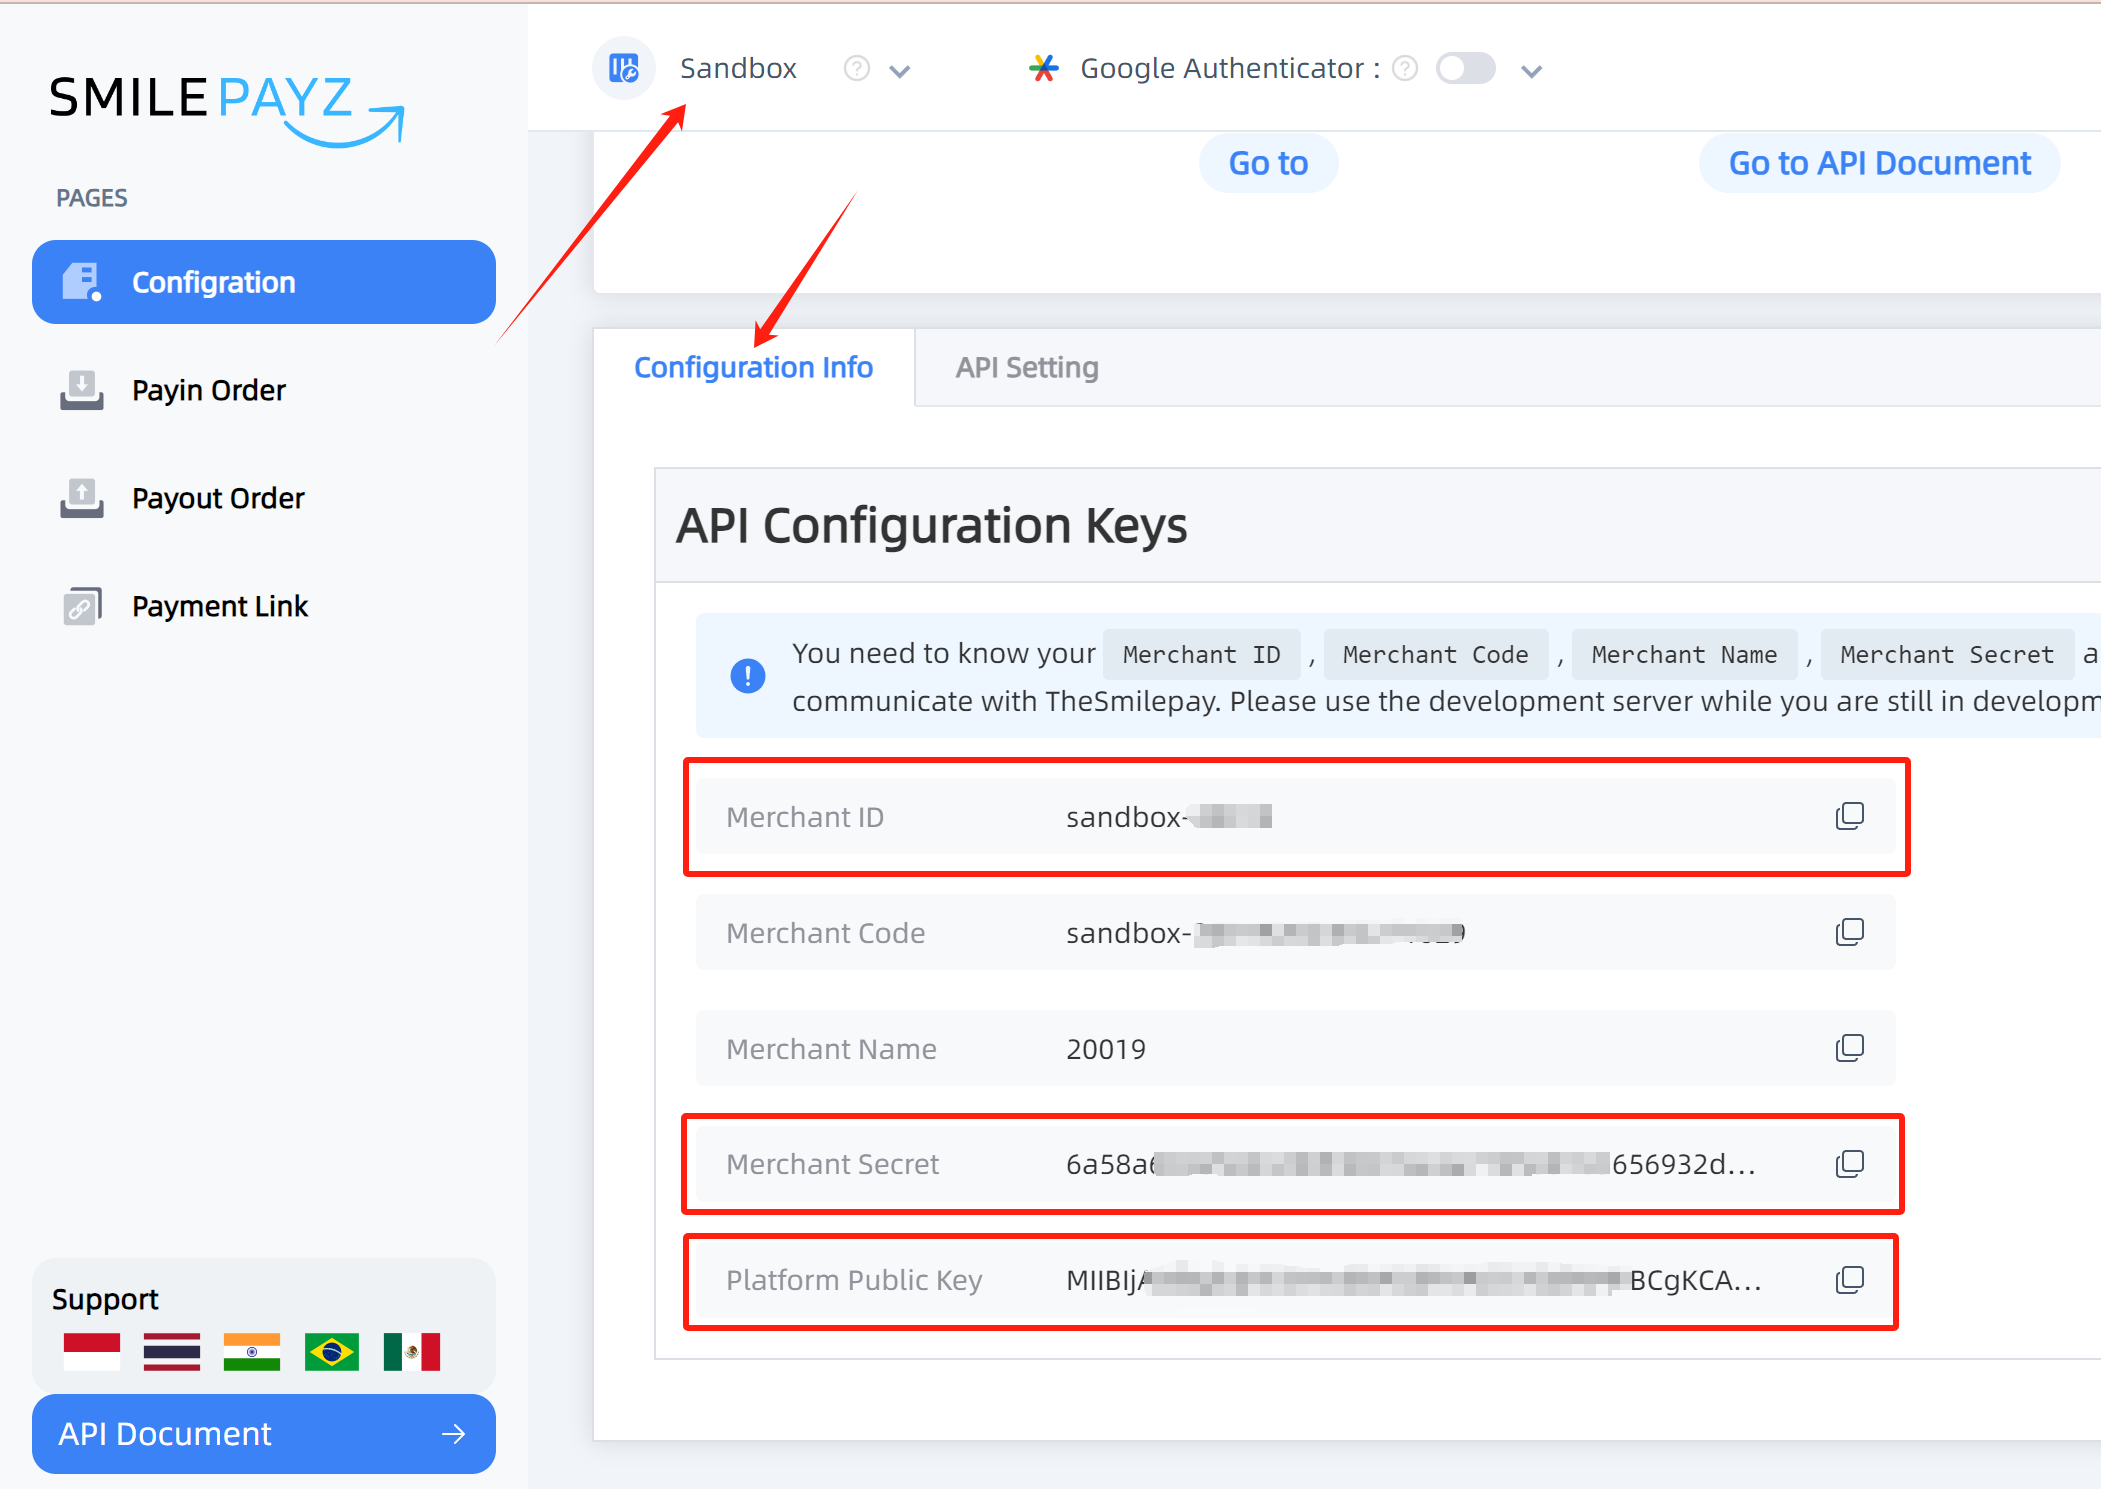
Task: Open the help tooltip beside Sandbox
Action: click(857, 68)
